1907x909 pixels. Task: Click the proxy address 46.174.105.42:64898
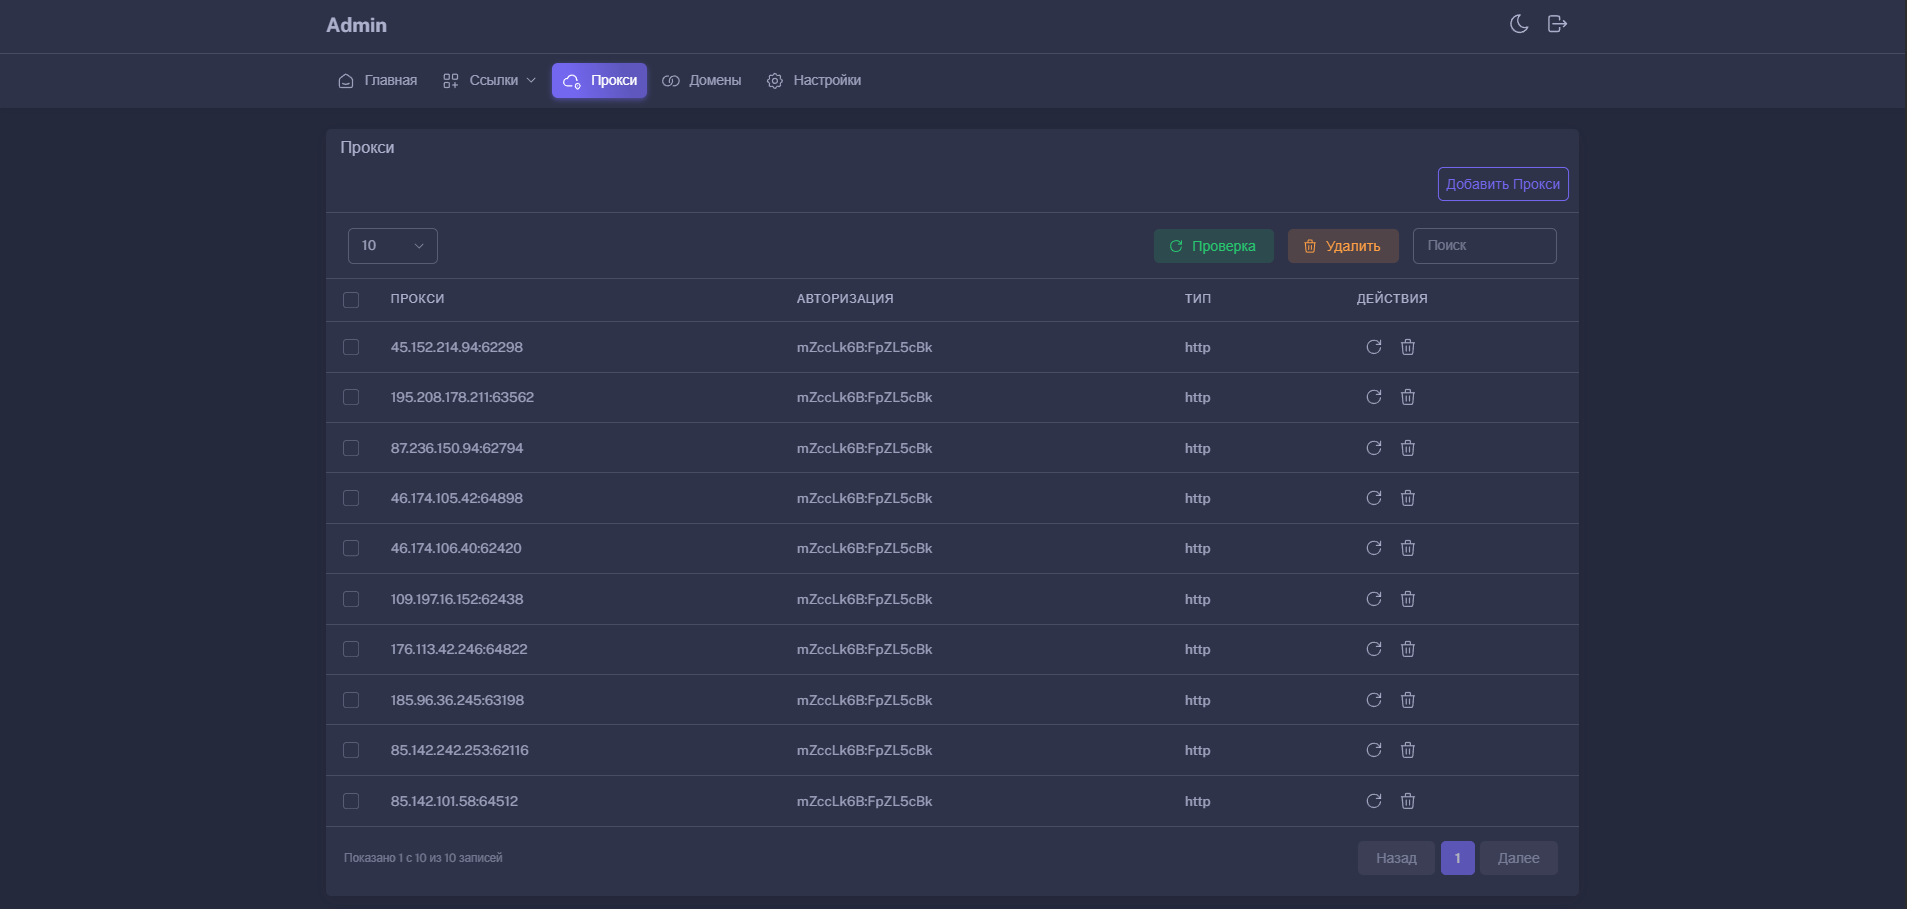point(457,498)
